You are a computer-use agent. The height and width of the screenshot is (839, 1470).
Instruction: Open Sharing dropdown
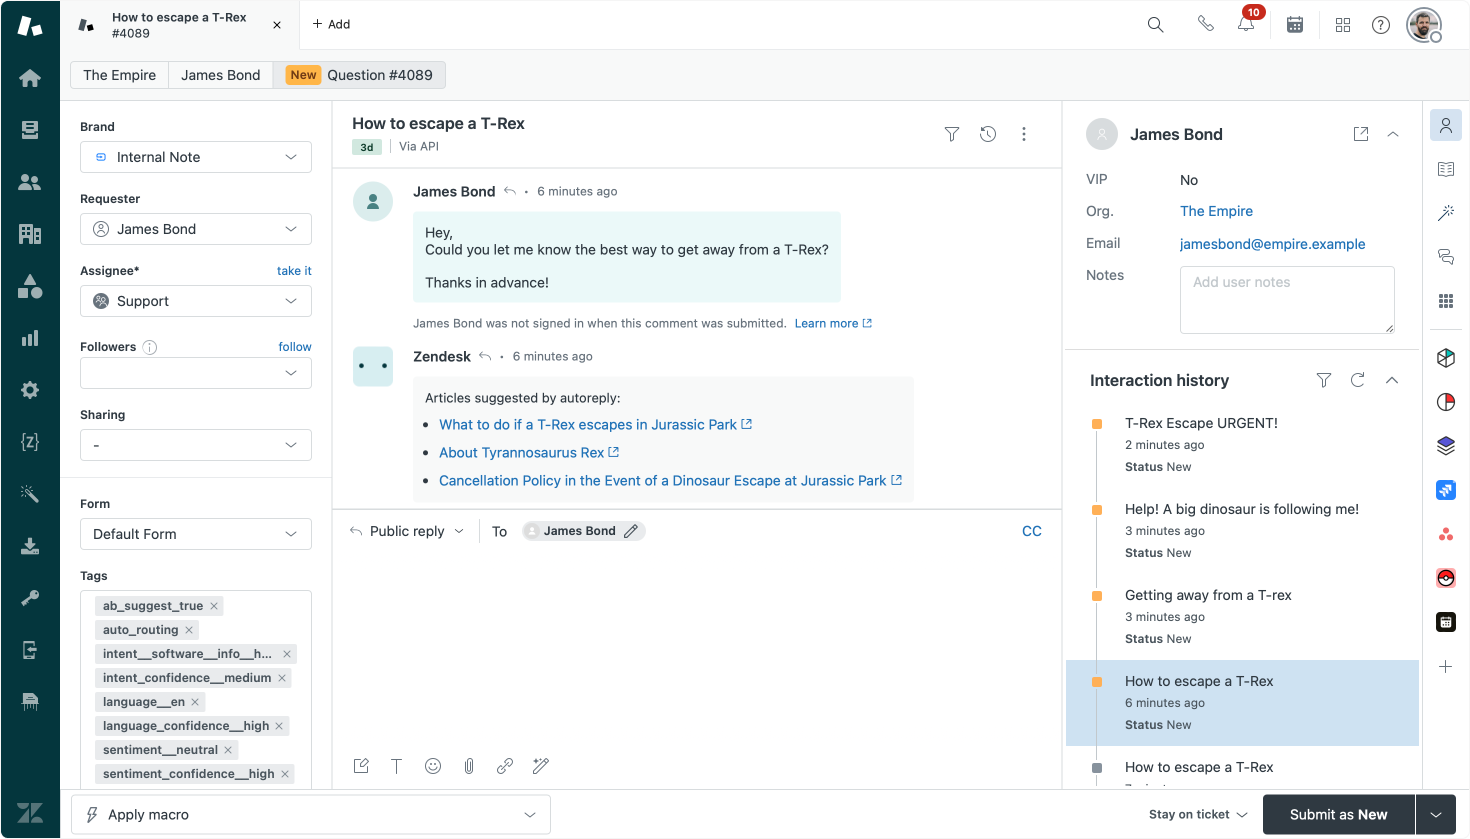click(x=196, y=445)
